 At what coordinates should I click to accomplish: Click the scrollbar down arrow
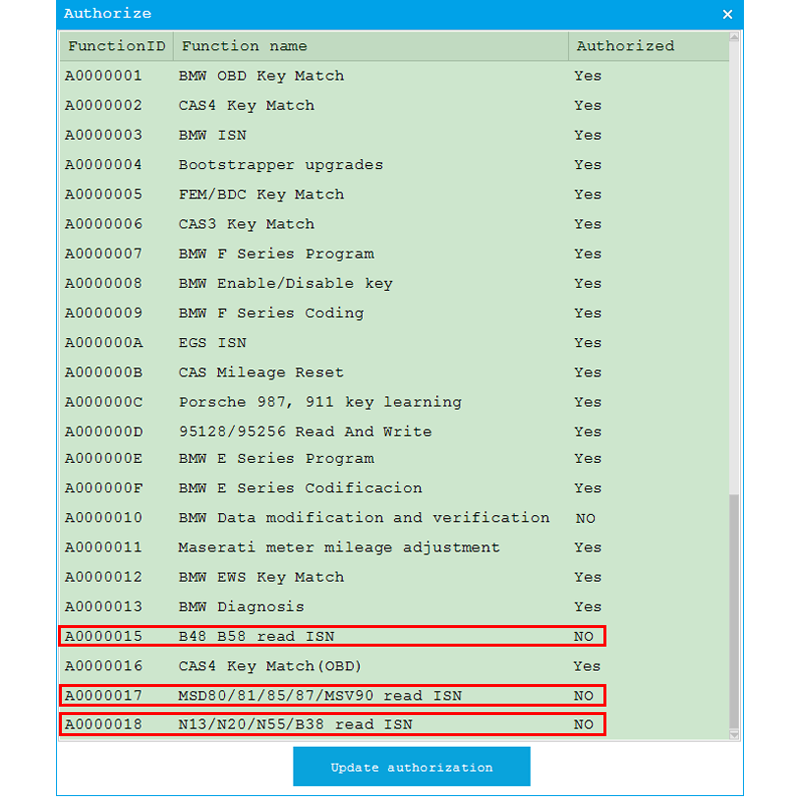[x=734, y=735]
